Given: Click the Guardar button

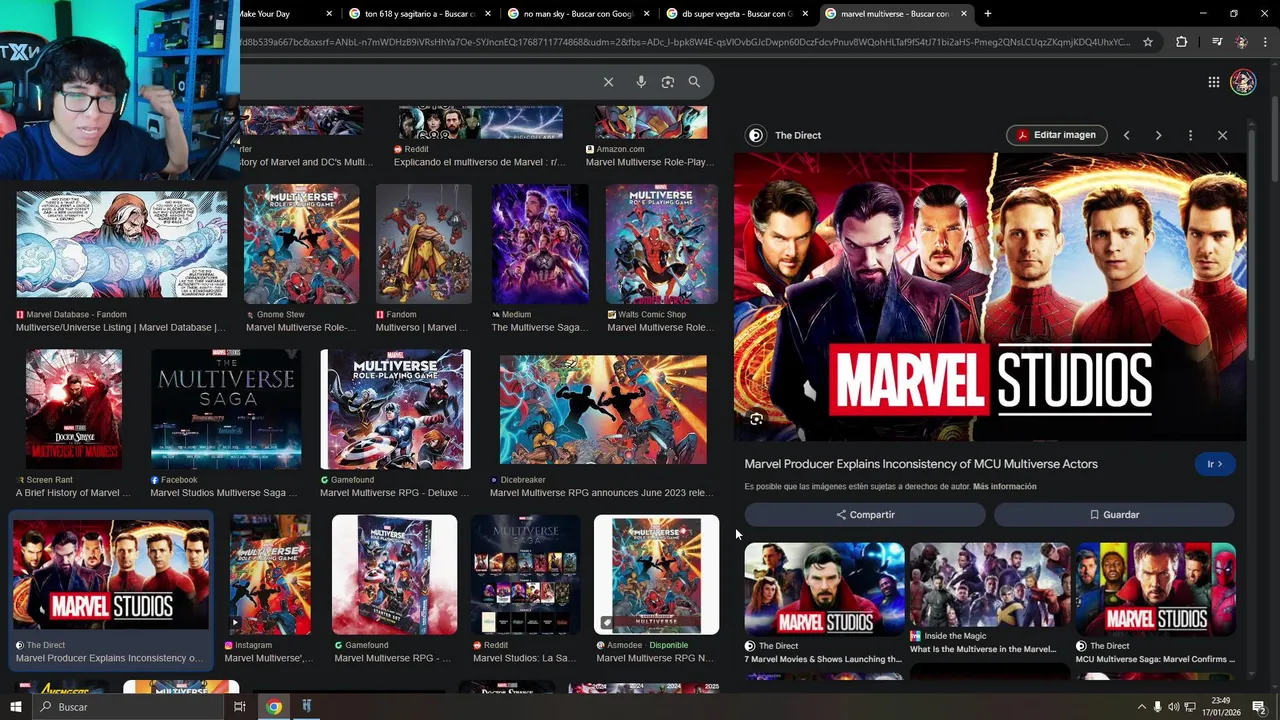Looking at the screenshot, I should coord(1114,514).
